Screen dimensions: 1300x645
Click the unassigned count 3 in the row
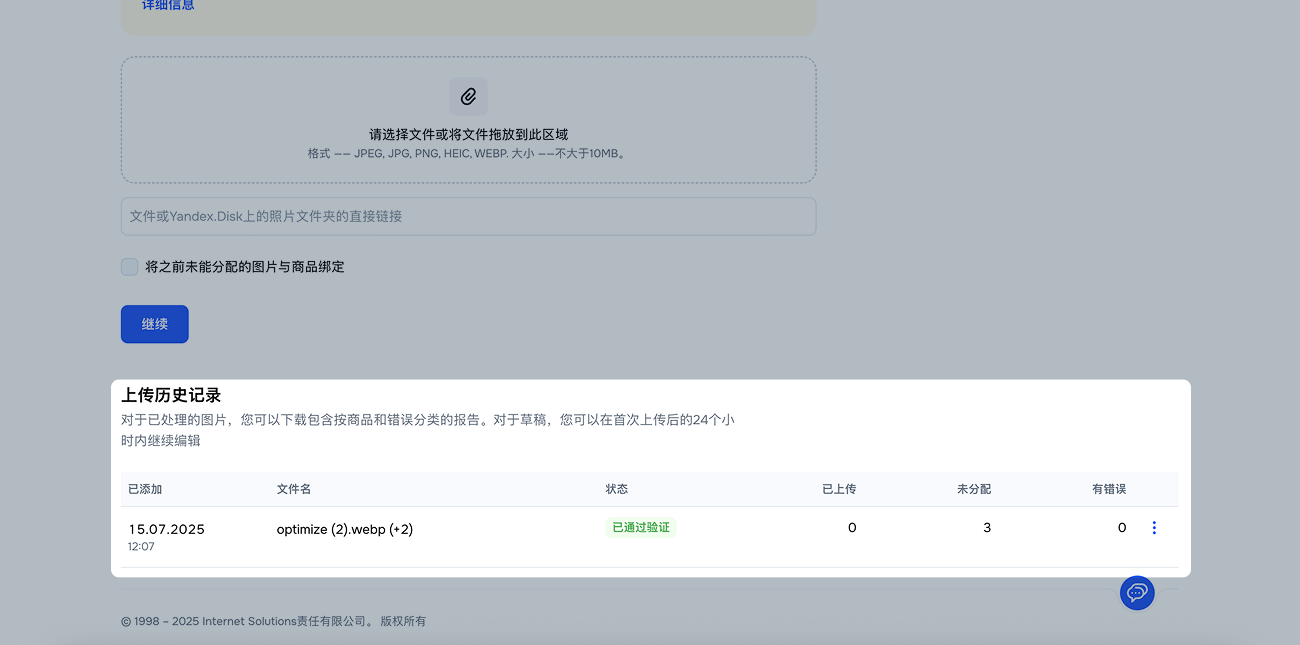pyautogui.click(x=986, y=527)
